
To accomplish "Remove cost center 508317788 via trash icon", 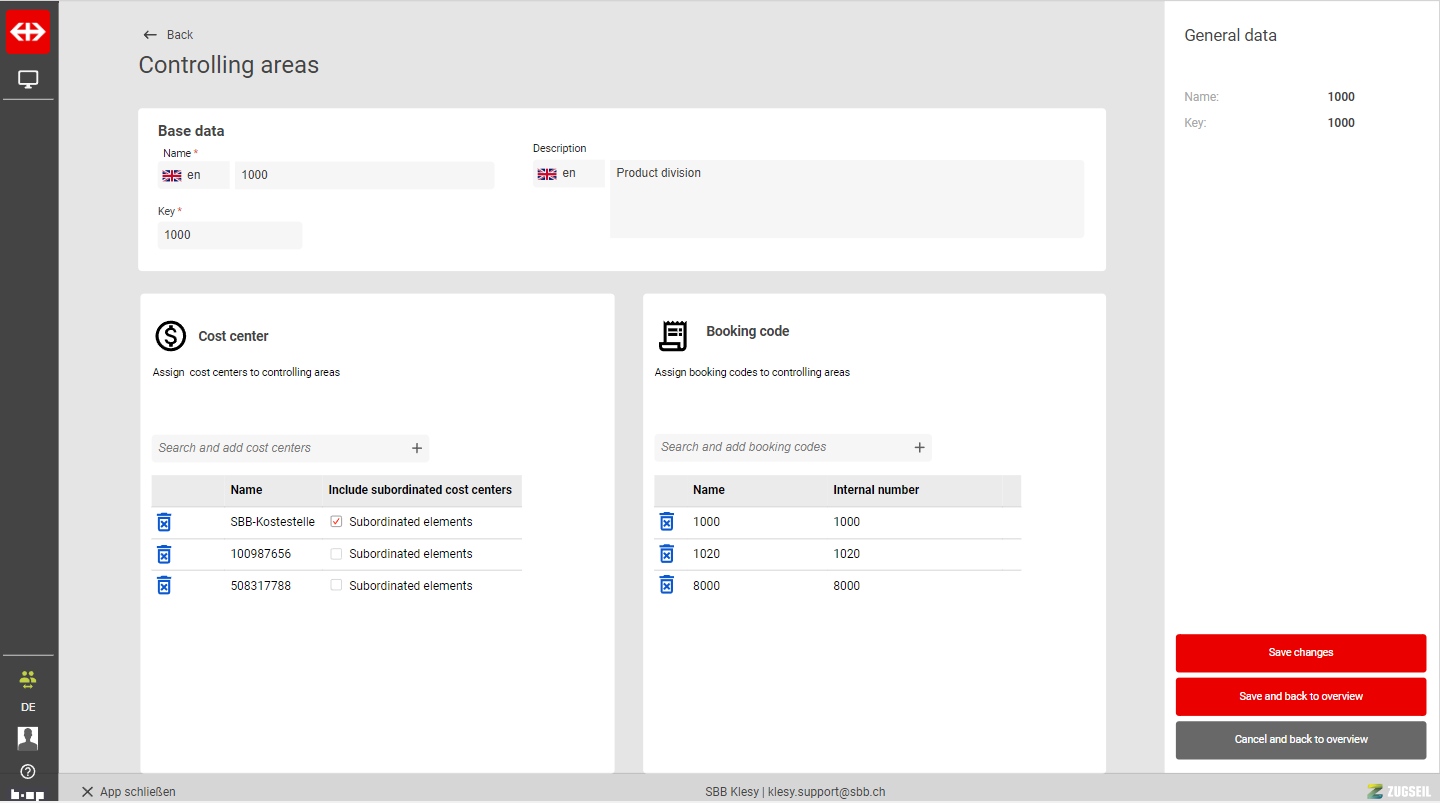I will coord(164,586).
